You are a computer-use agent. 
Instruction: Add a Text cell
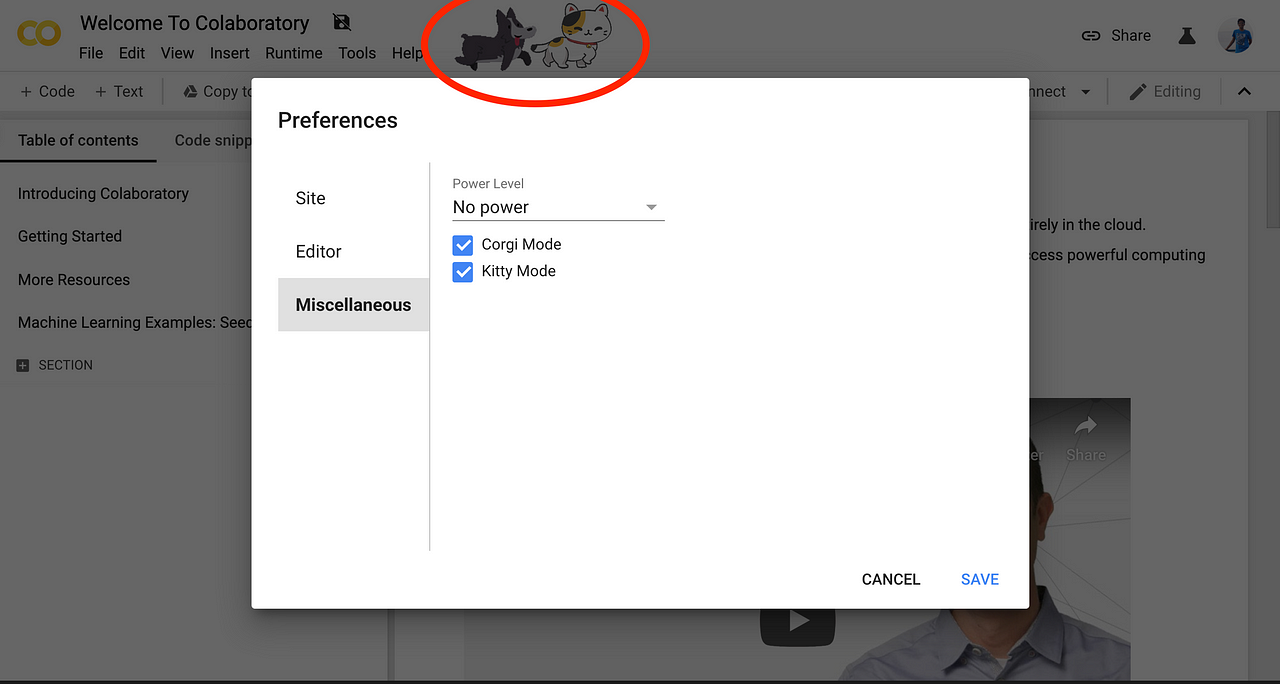tap(119, 91)
